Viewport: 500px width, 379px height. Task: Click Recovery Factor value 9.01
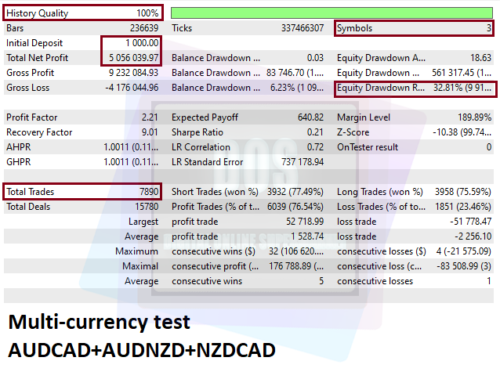coord(150,132)
